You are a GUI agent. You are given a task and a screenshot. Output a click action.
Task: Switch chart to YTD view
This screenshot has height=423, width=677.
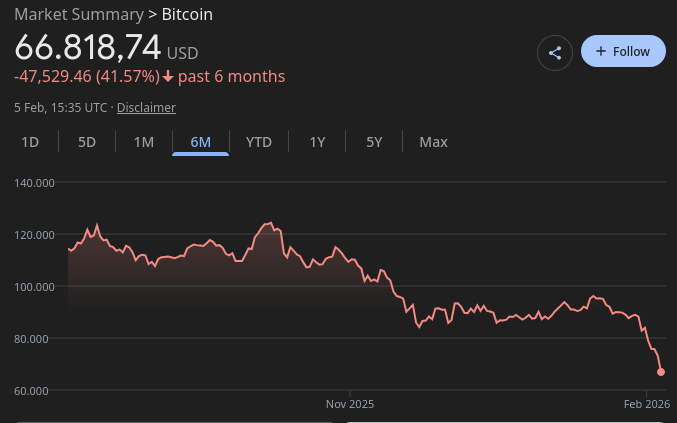[259, 142]
